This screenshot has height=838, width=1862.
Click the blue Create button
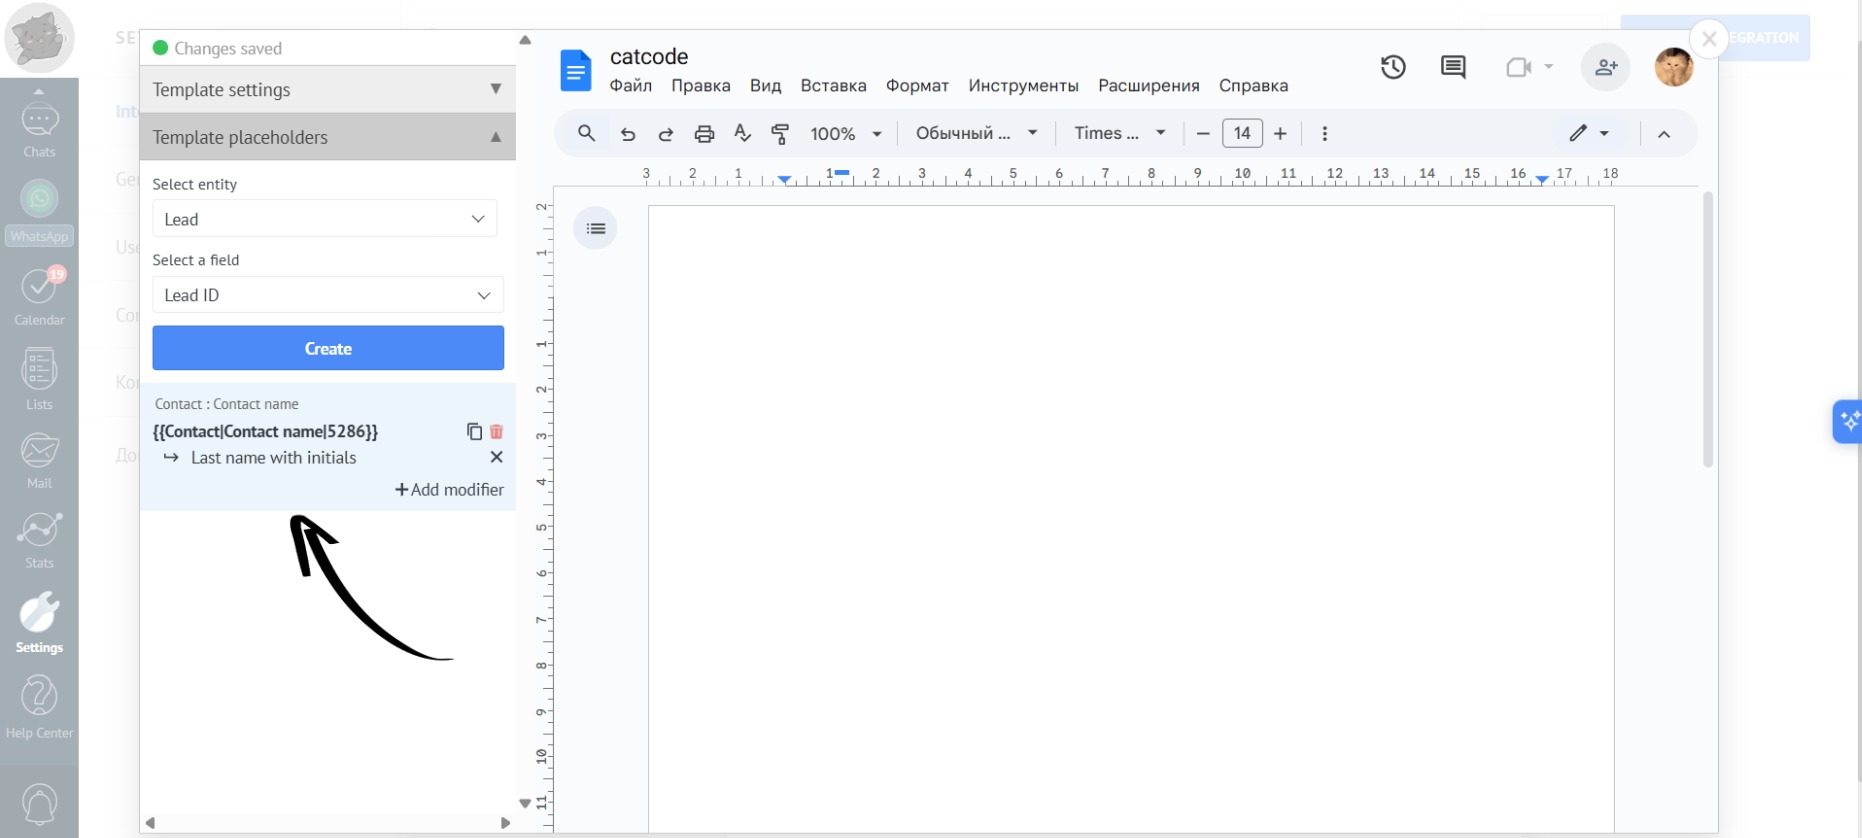(327, 348)
